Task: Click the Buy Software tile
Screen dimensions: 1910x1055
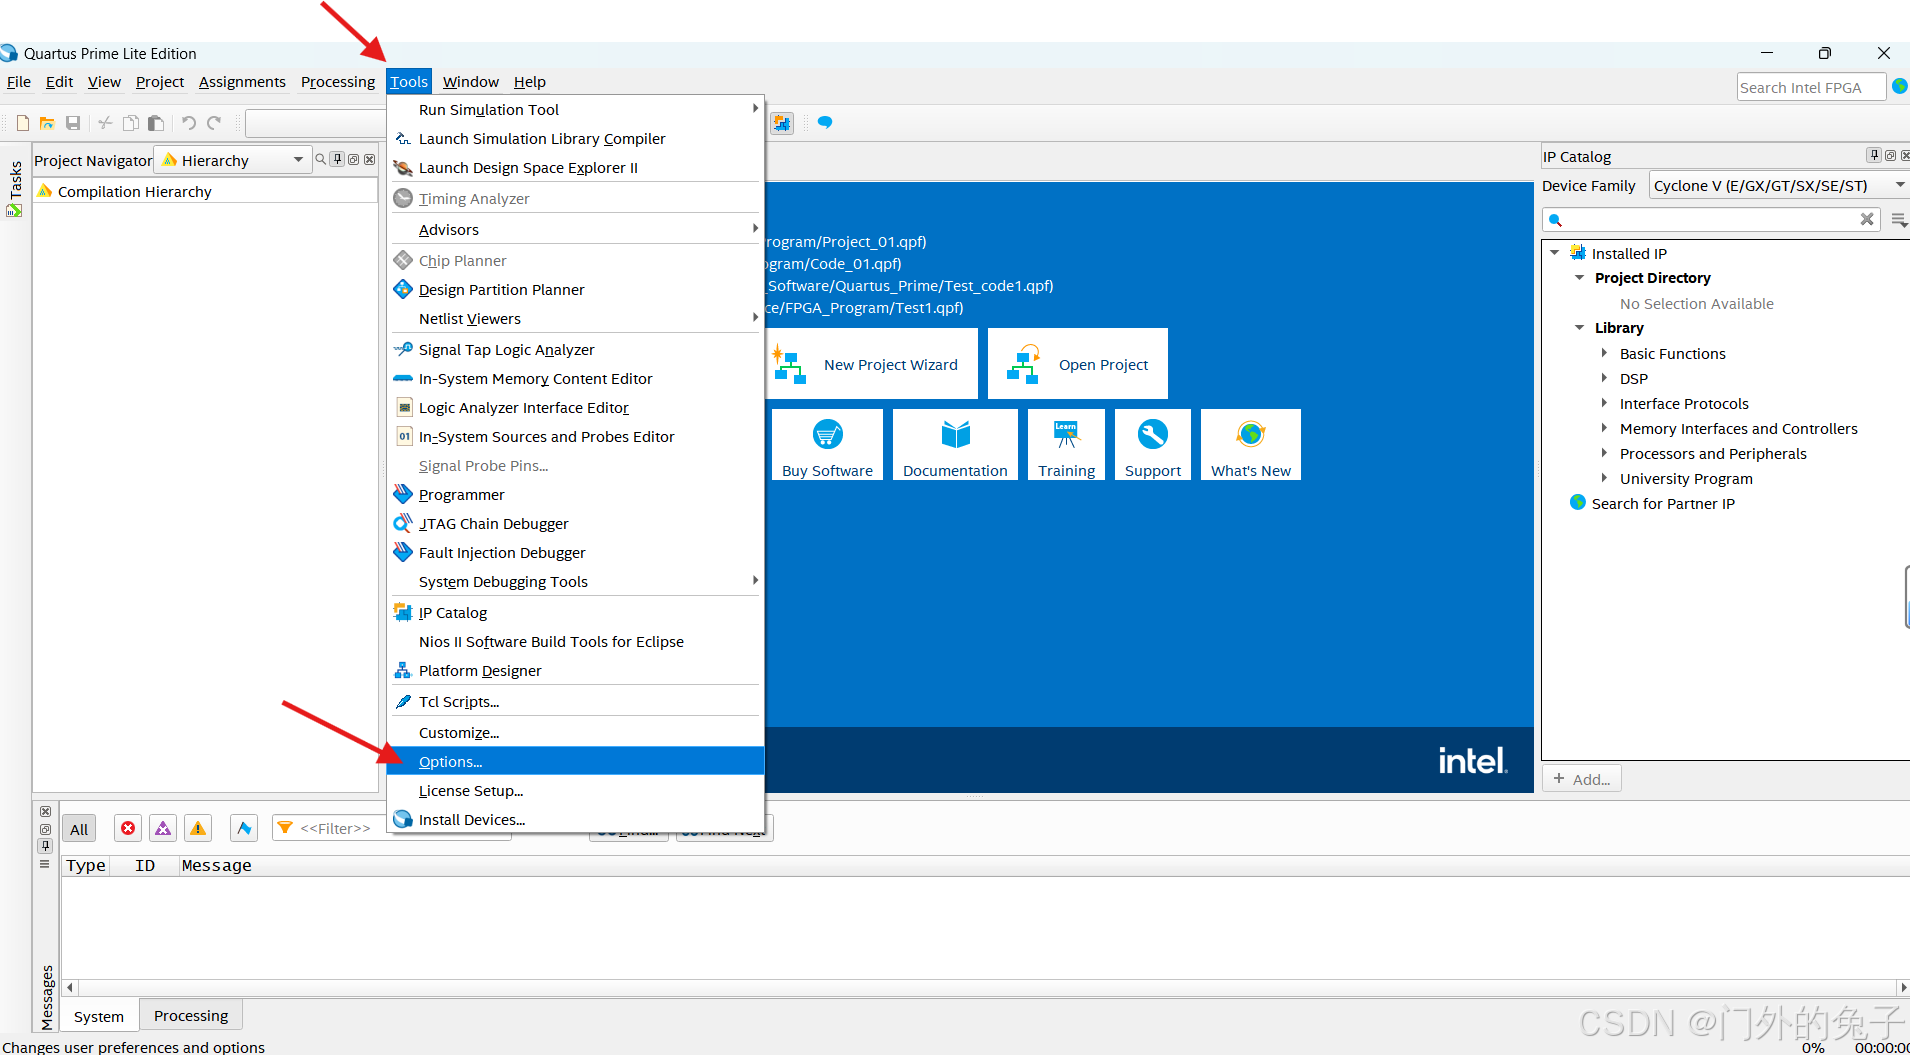Action: pos(827,445)
